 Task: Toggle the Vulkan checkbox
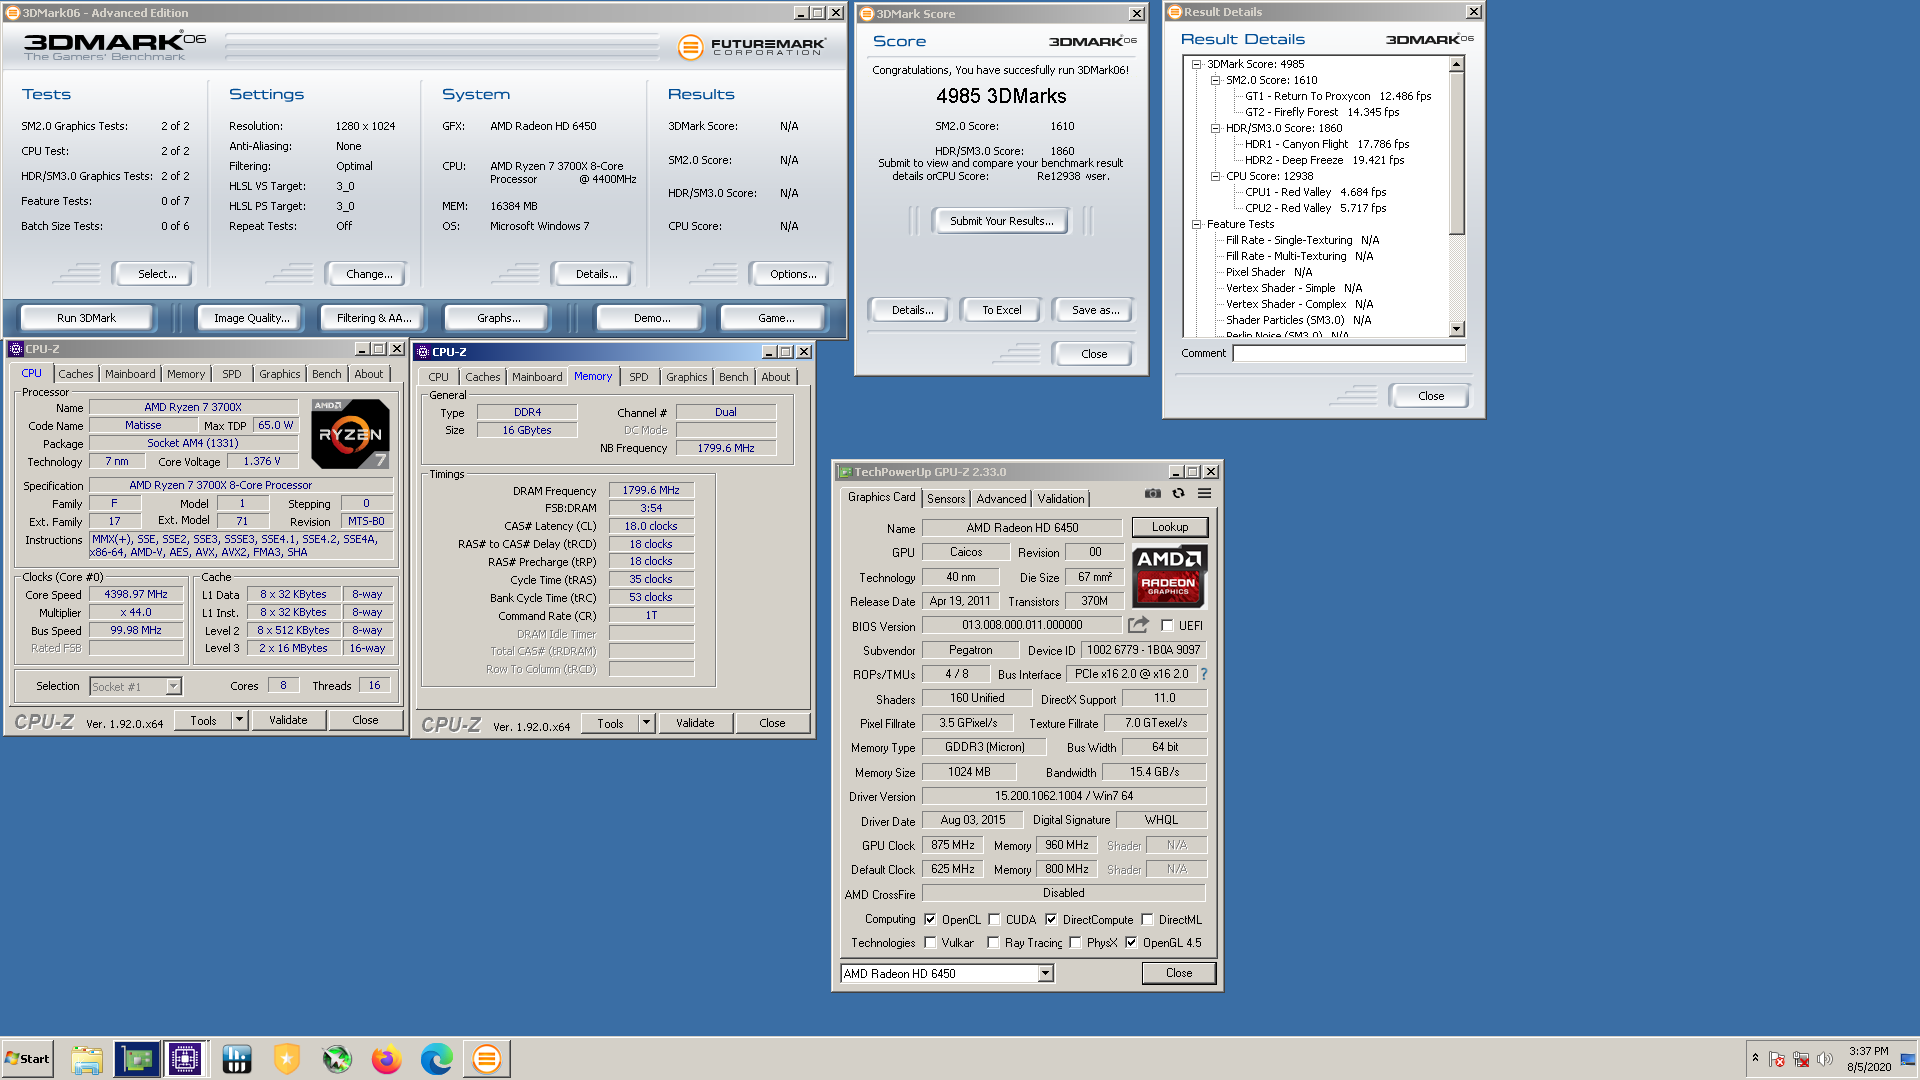[x=930, y=943]
